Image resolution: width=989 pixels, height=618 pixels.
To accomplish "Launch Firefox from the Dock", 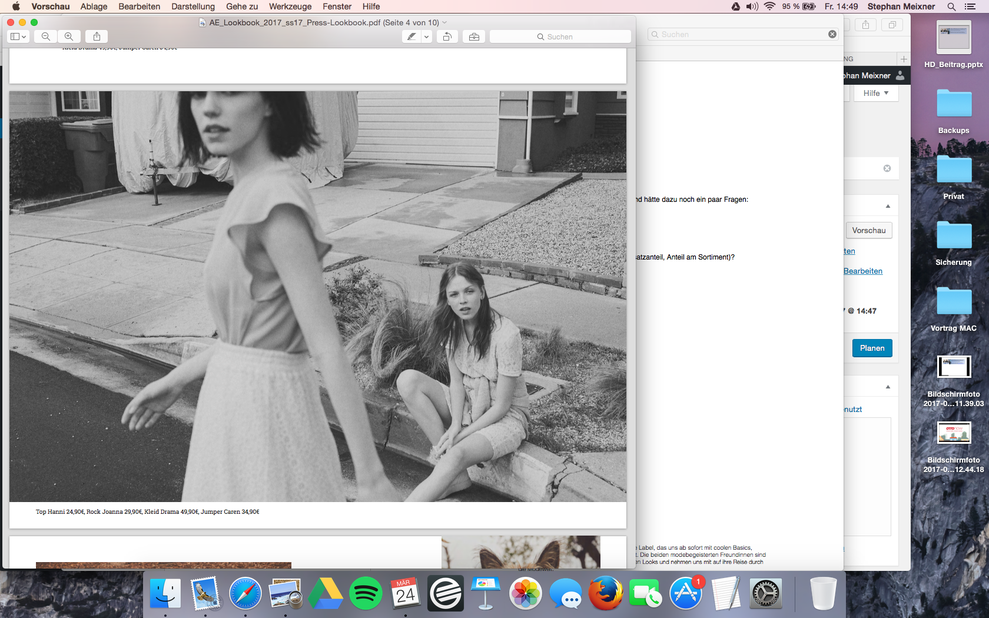I will coord(606,594).
